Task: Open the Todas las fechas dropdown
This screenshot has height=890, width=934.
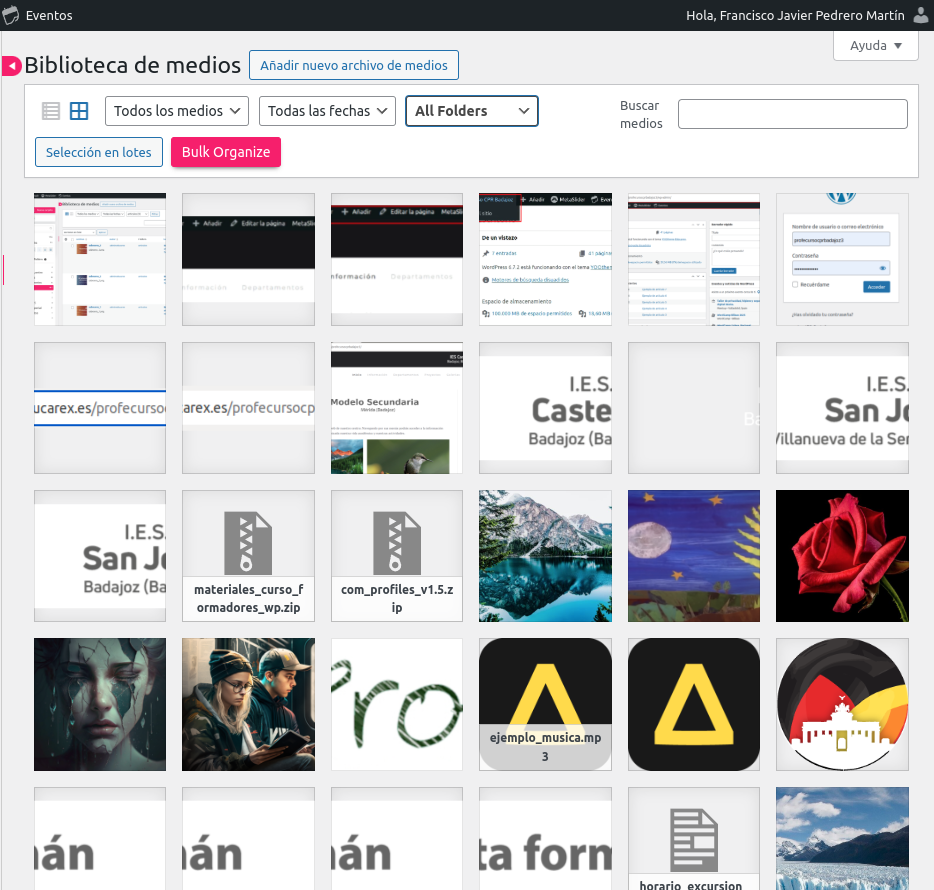Action: point(328,111)
